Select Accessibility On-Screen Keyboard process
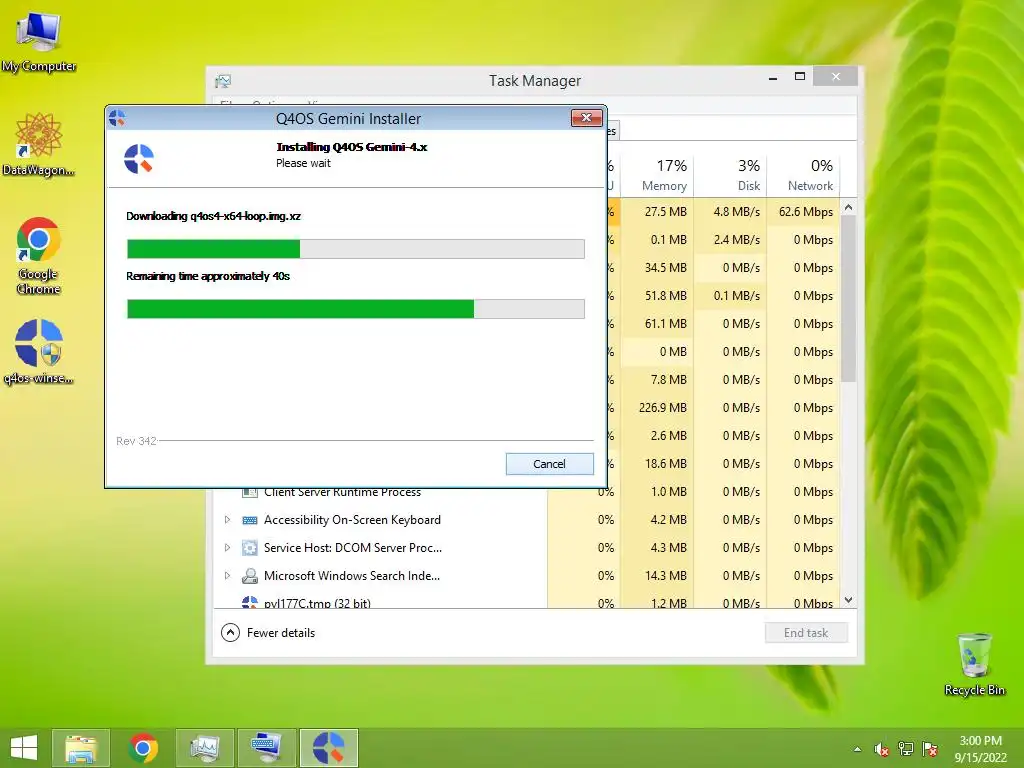Screen dimensions: 1024x768 click(527, 520)
